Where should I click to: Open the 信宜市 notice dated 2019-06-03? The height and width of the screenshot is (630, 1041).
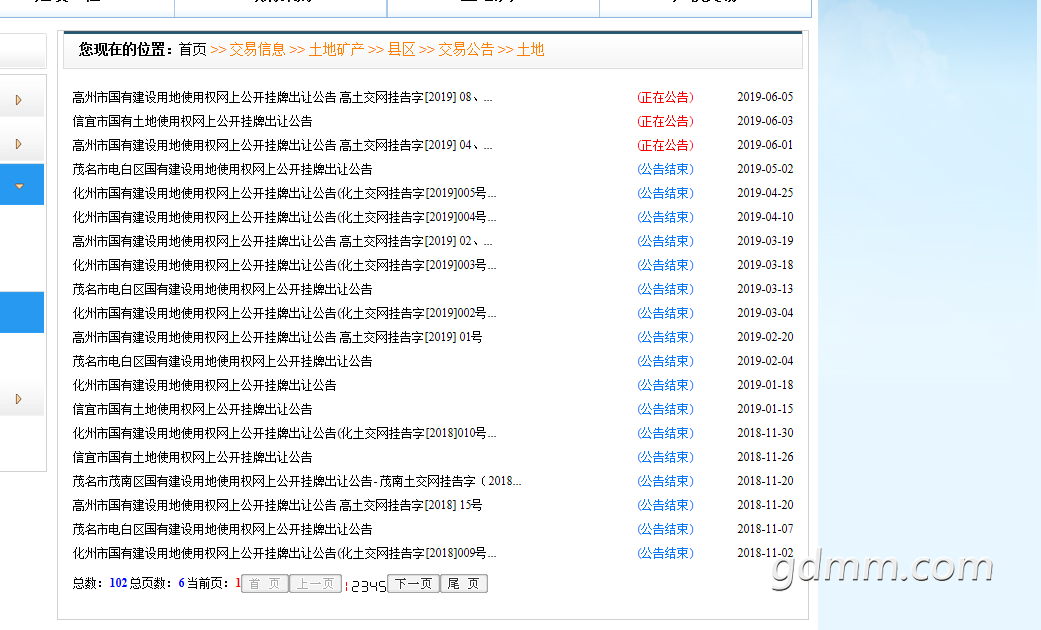[x=192, y=121]
